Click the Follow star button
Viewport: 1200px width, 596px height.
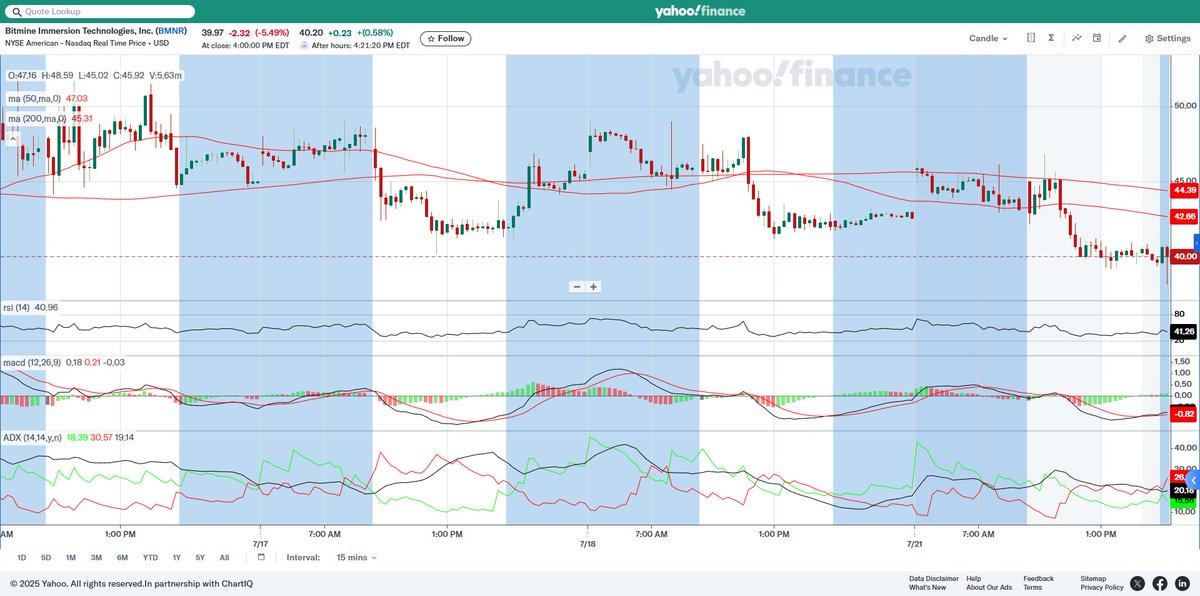pos(445,38)
